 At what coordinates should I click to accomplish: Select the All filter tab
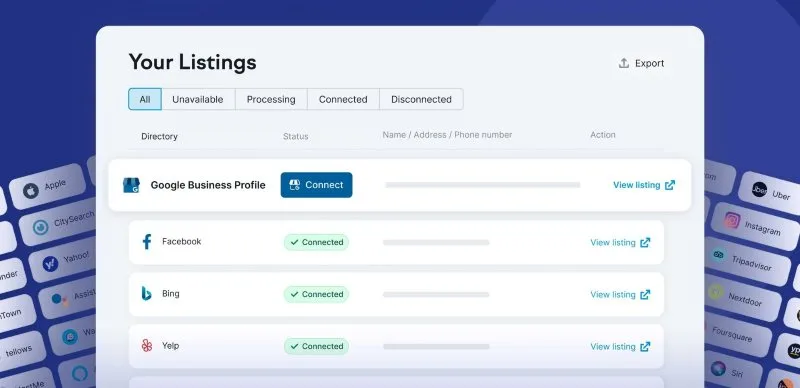145,99
